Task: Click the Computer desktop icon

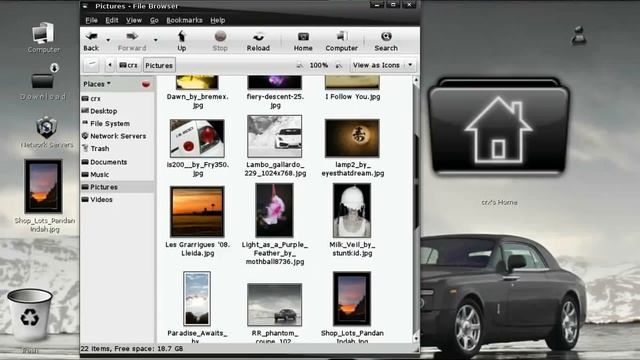Action: (43, 38)
